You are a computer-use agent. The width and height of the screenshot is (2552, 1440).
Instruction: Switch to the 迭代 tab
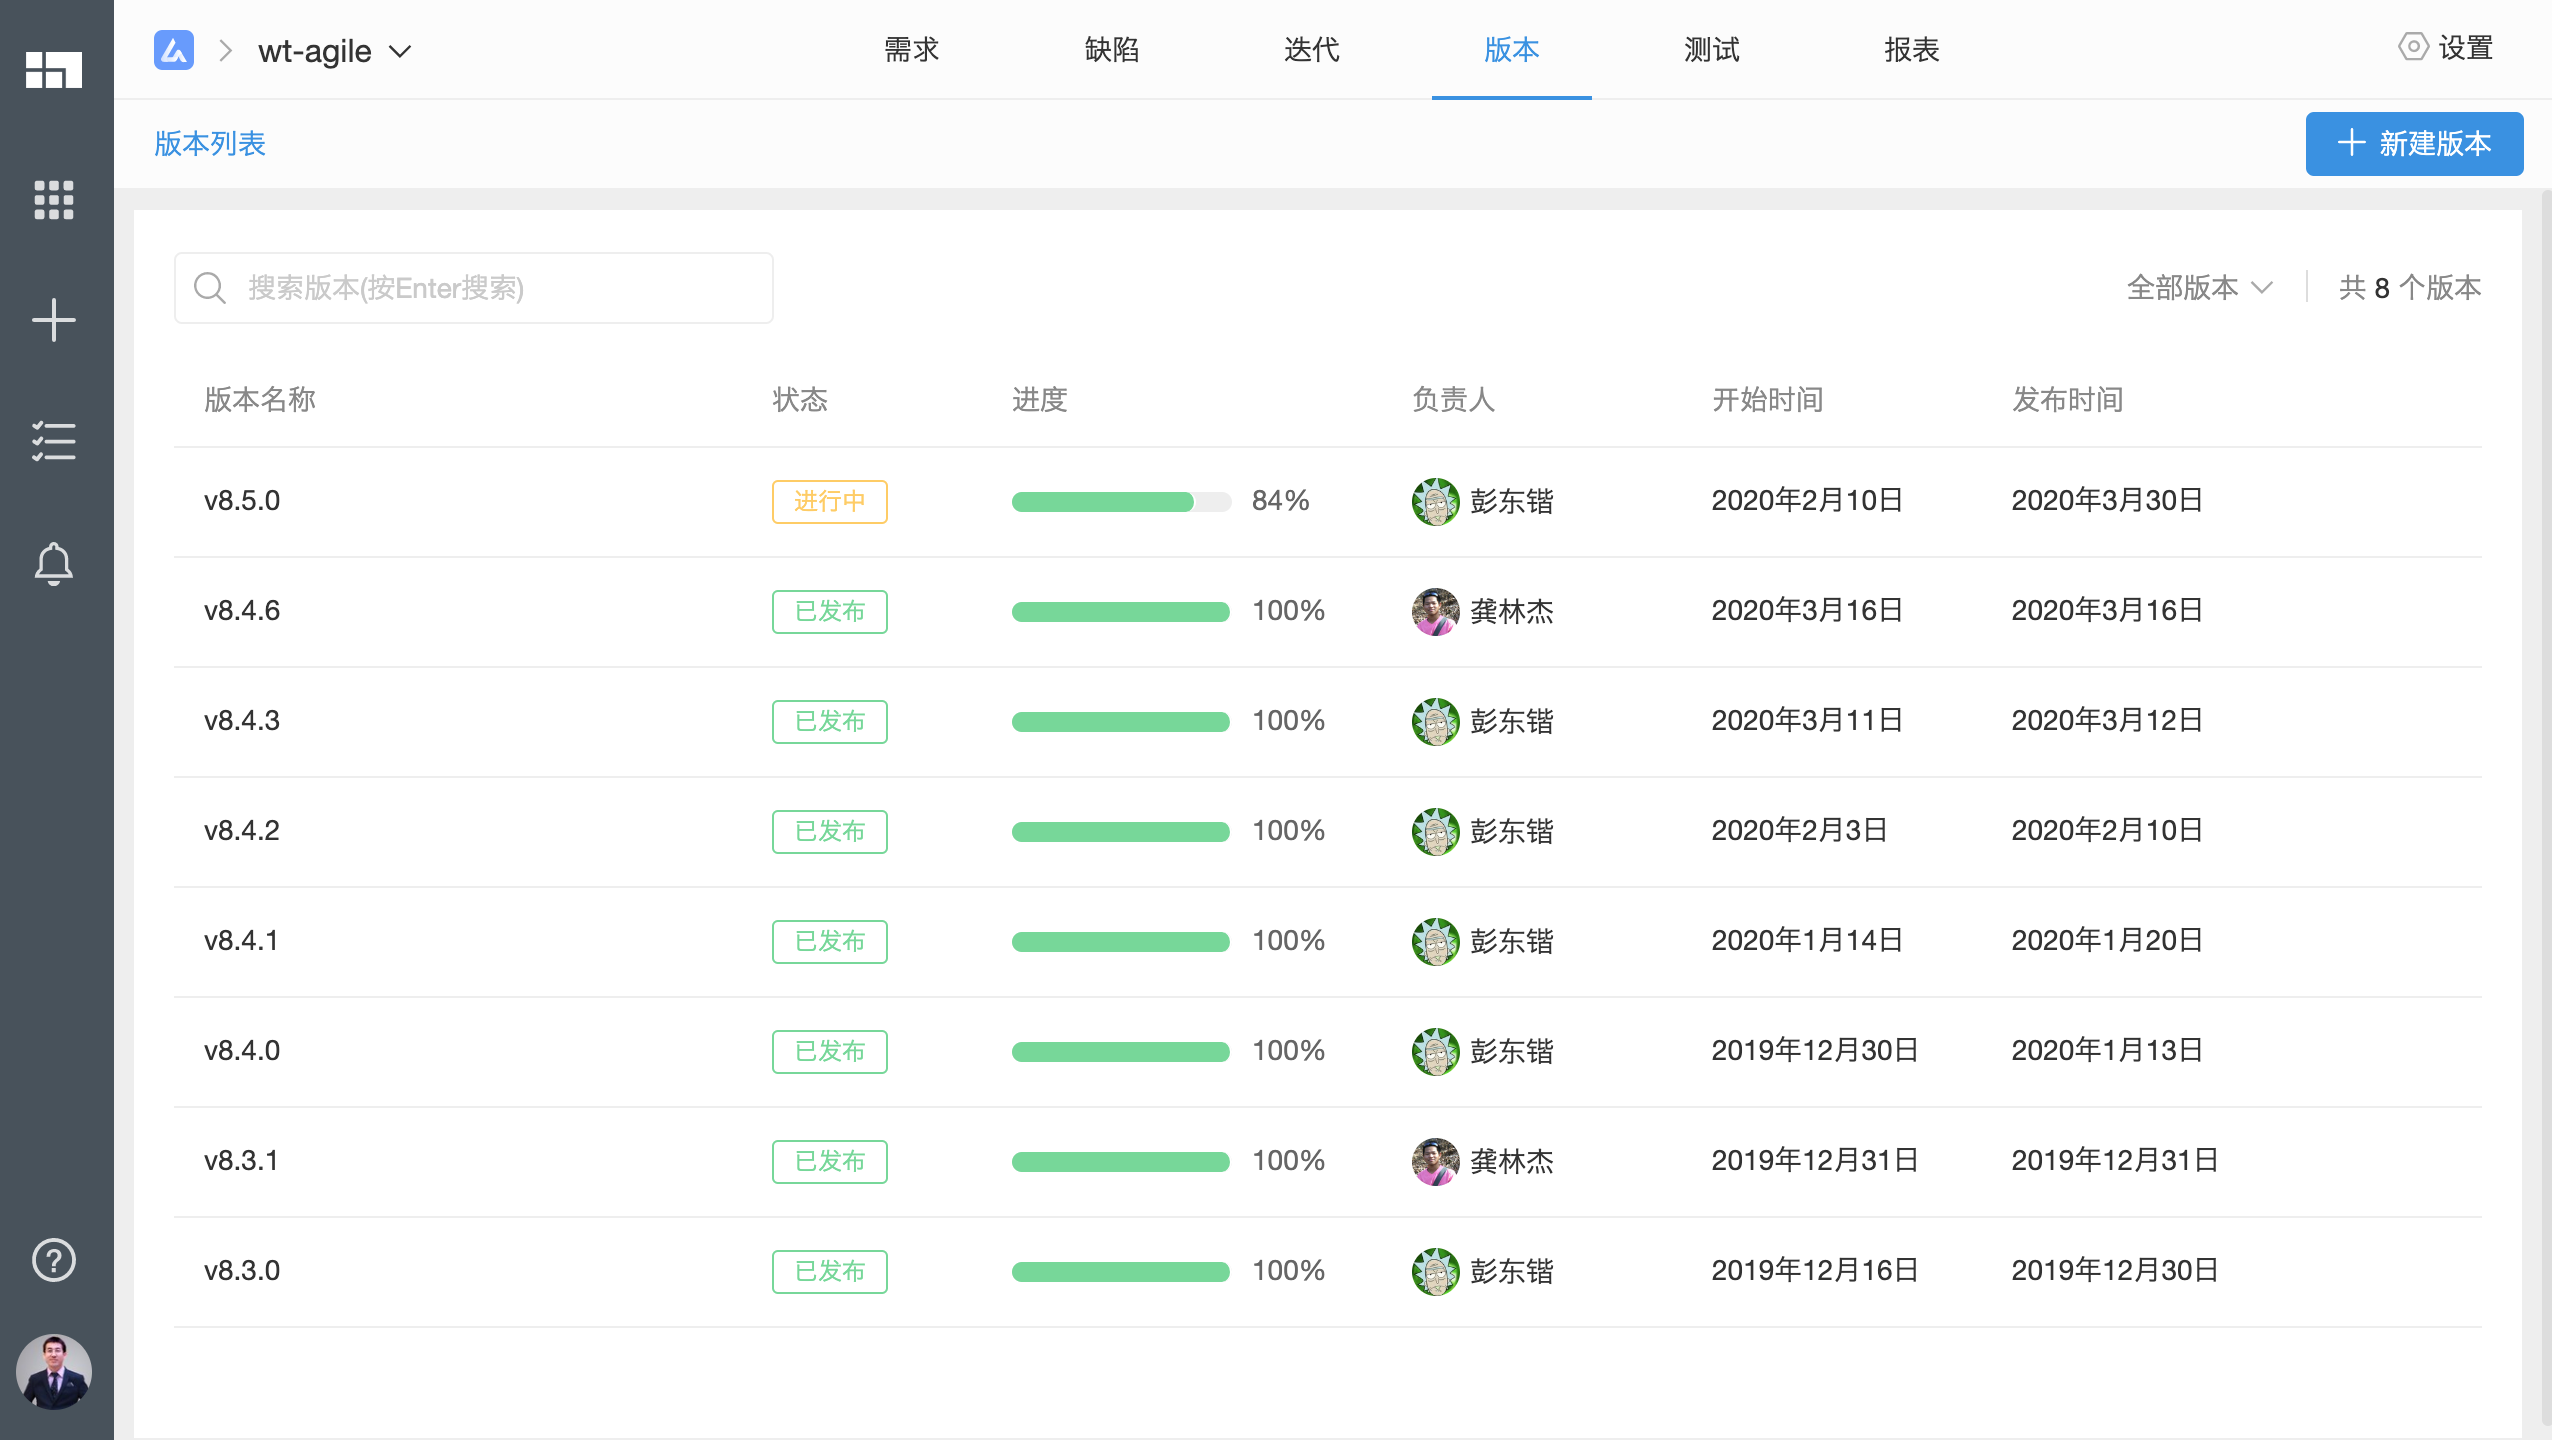point(1311,50)
